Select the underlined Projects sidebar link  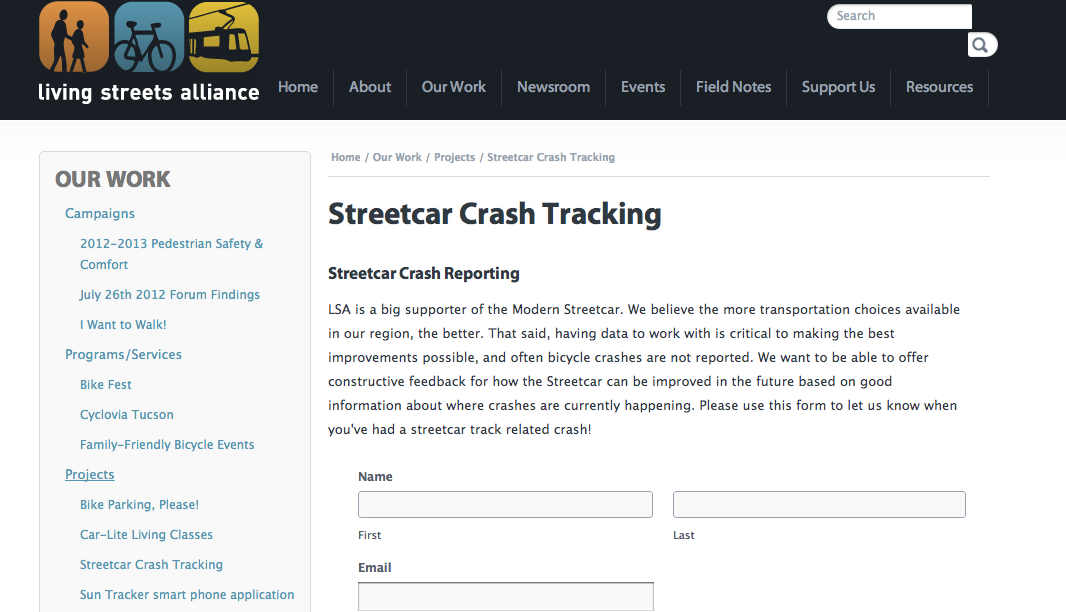90,475
